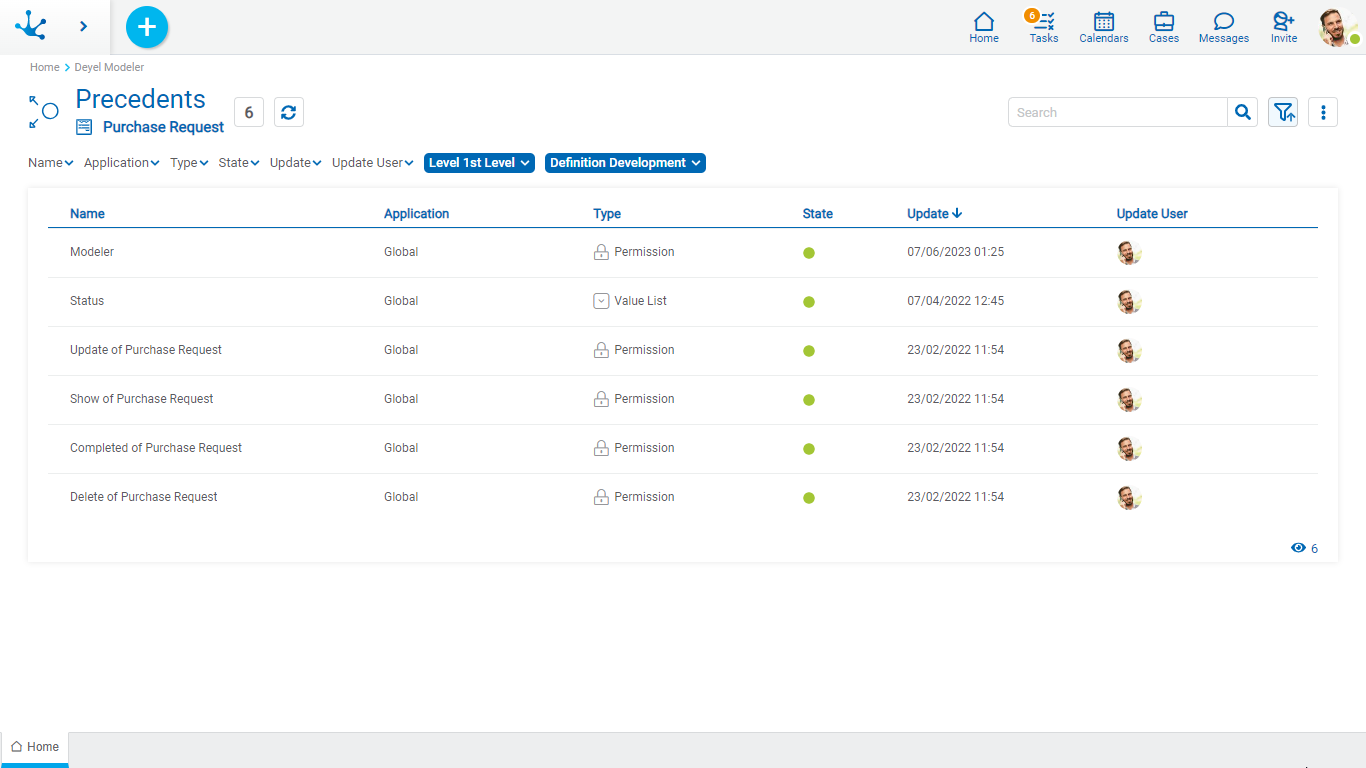Click lock icon in Update of Purchase Request row
The width and height of the screenshot is (1366, 768).
pyautogui.click(x=601, y=350)
